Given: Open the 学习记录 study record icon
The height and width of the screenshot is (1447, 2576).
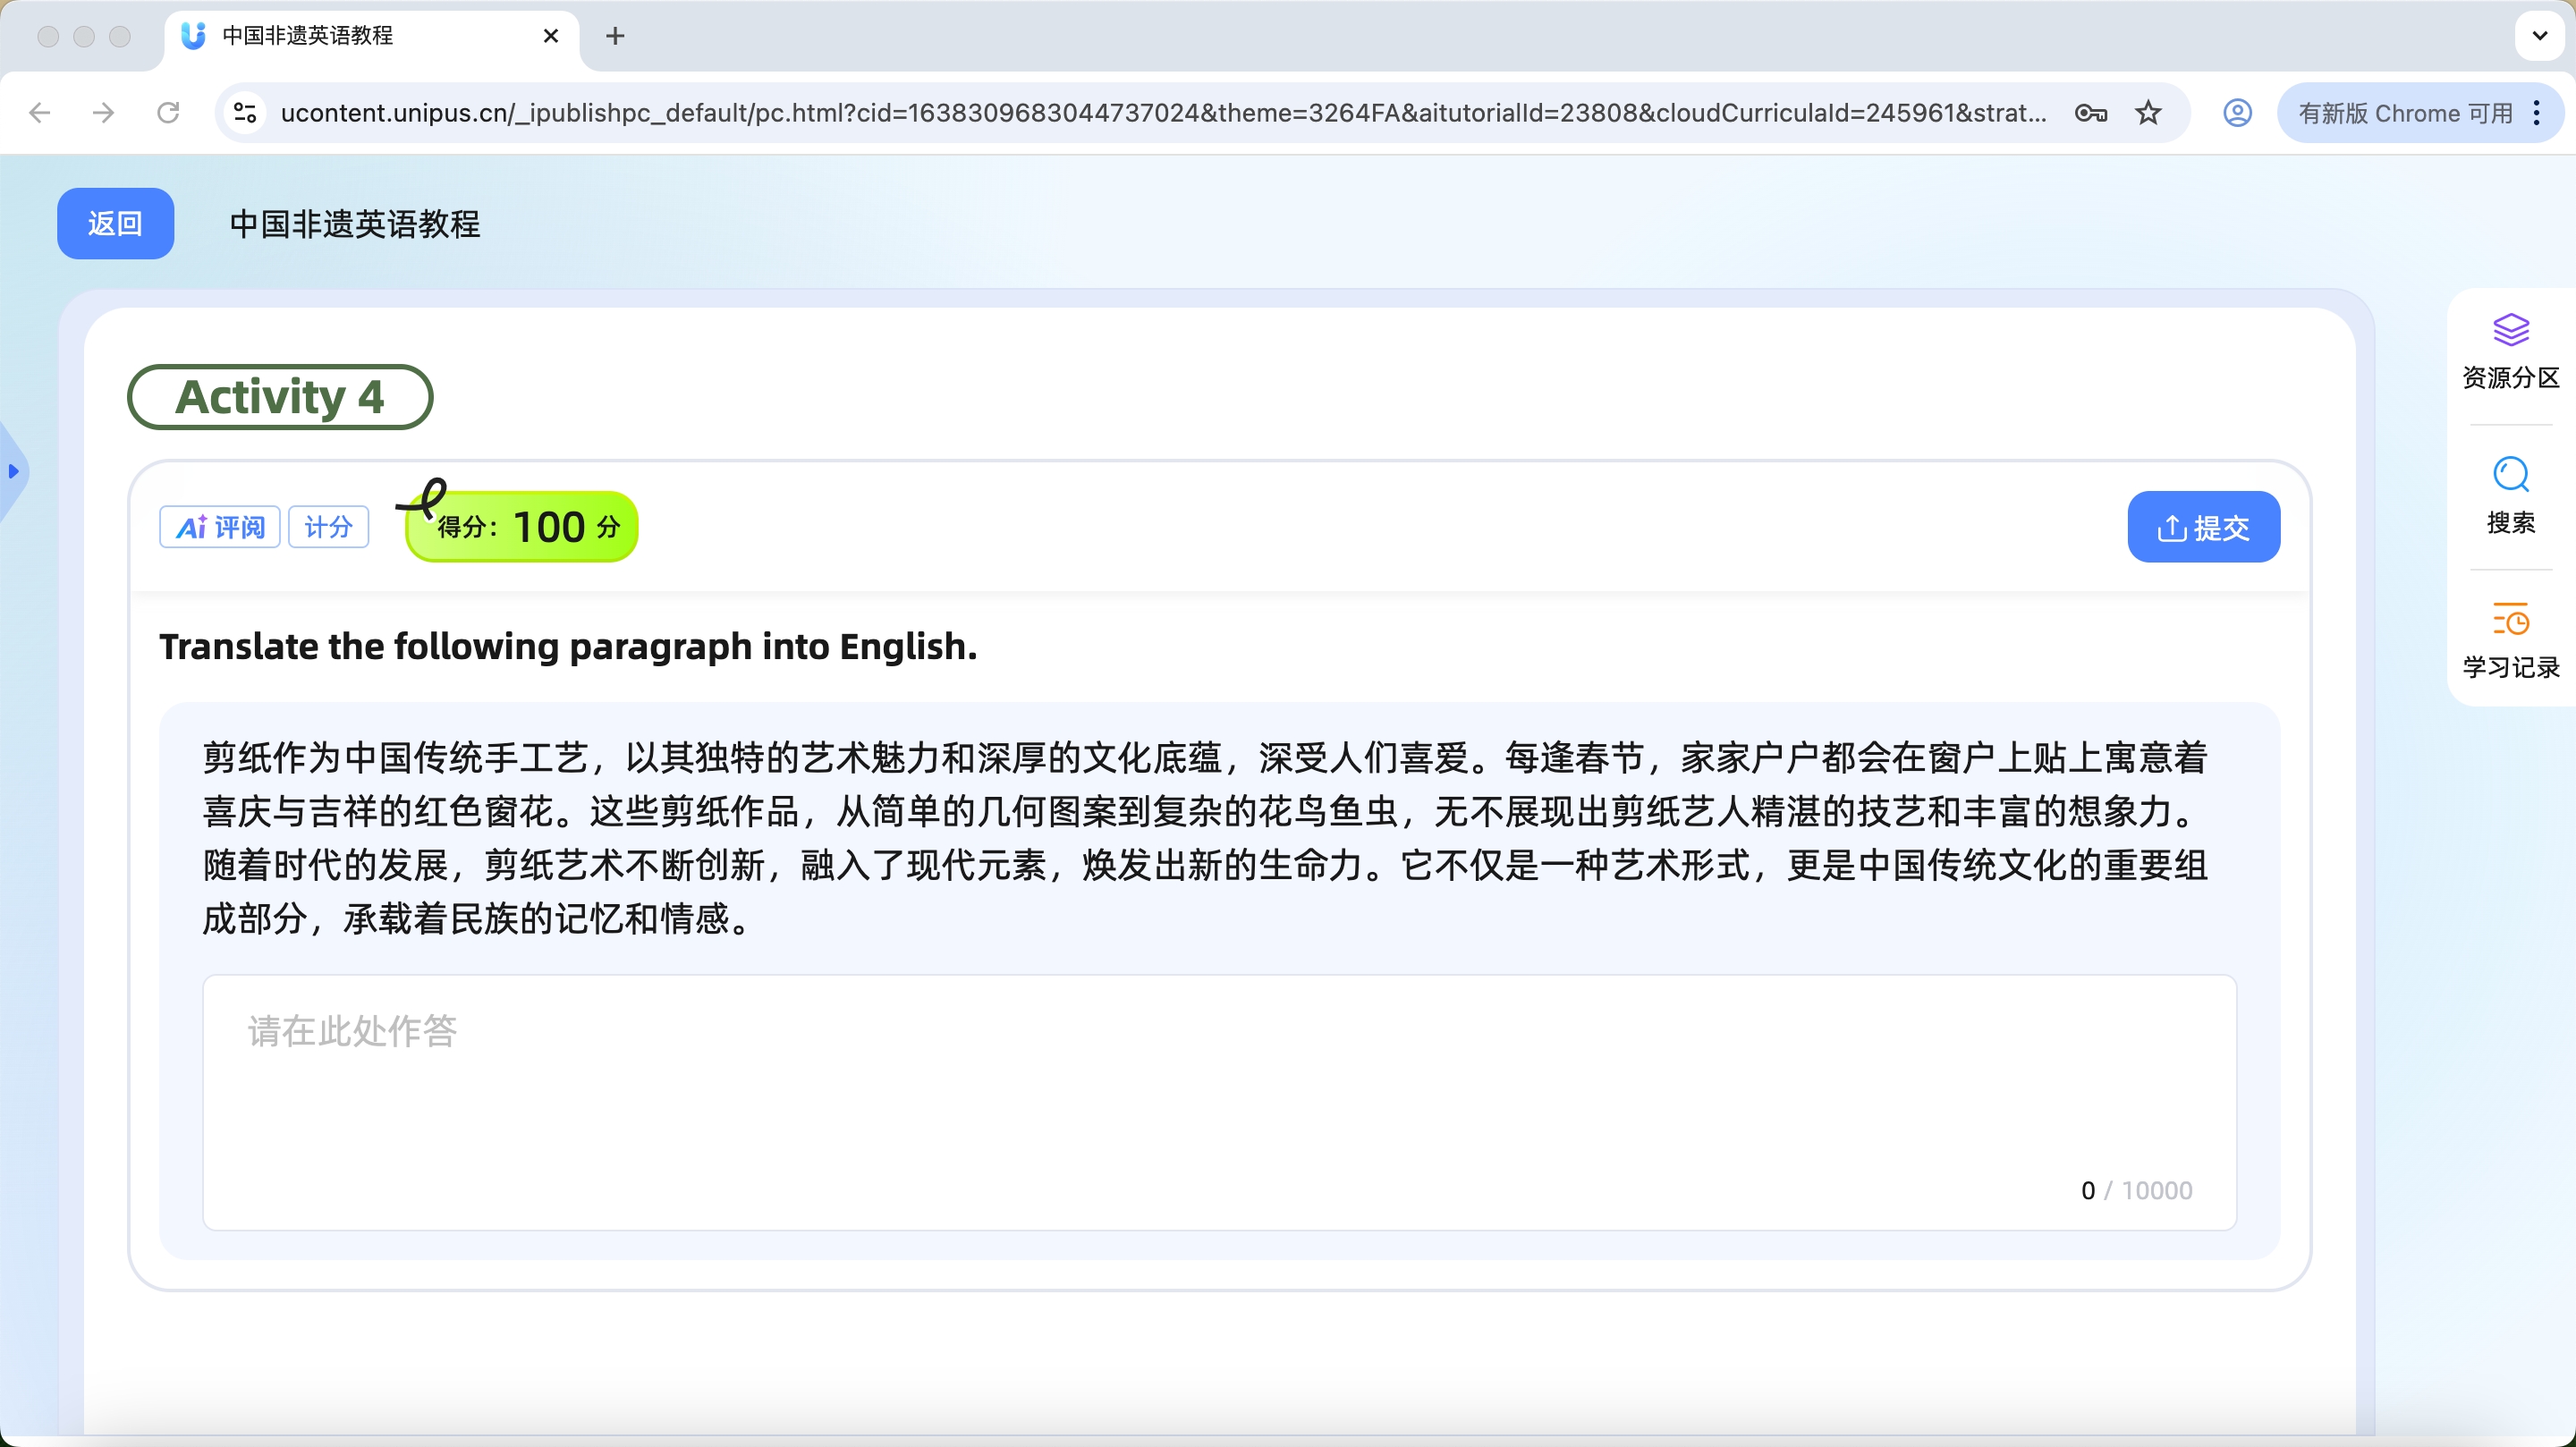Looking at the screenshot, I should pyautogui.click(x=2510, y=620).
